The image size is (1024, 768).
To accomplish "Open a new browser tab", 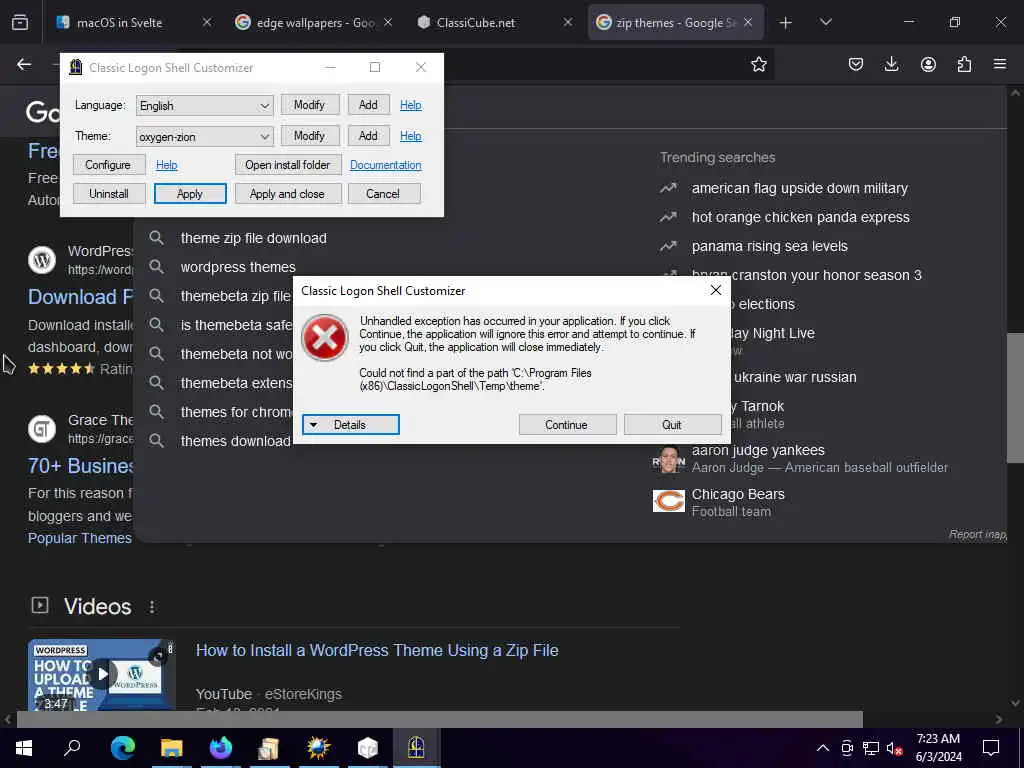I will coord(786,23).
